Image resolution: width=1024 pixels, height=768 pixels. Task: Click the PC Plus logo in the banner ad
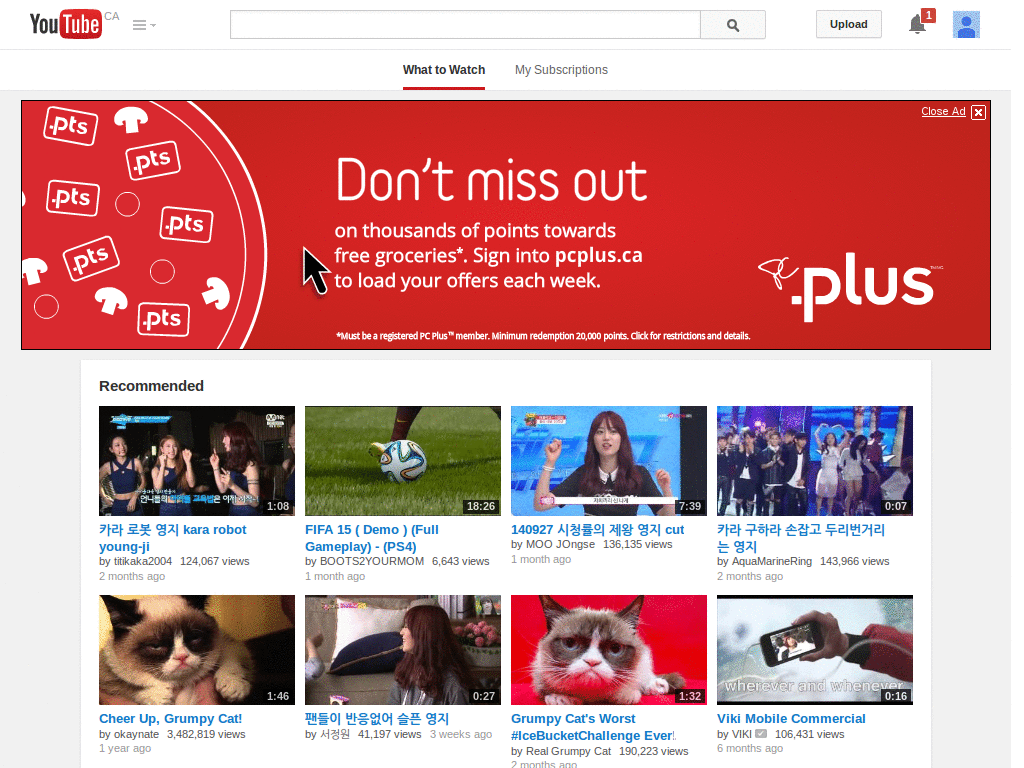click(851, 286)
